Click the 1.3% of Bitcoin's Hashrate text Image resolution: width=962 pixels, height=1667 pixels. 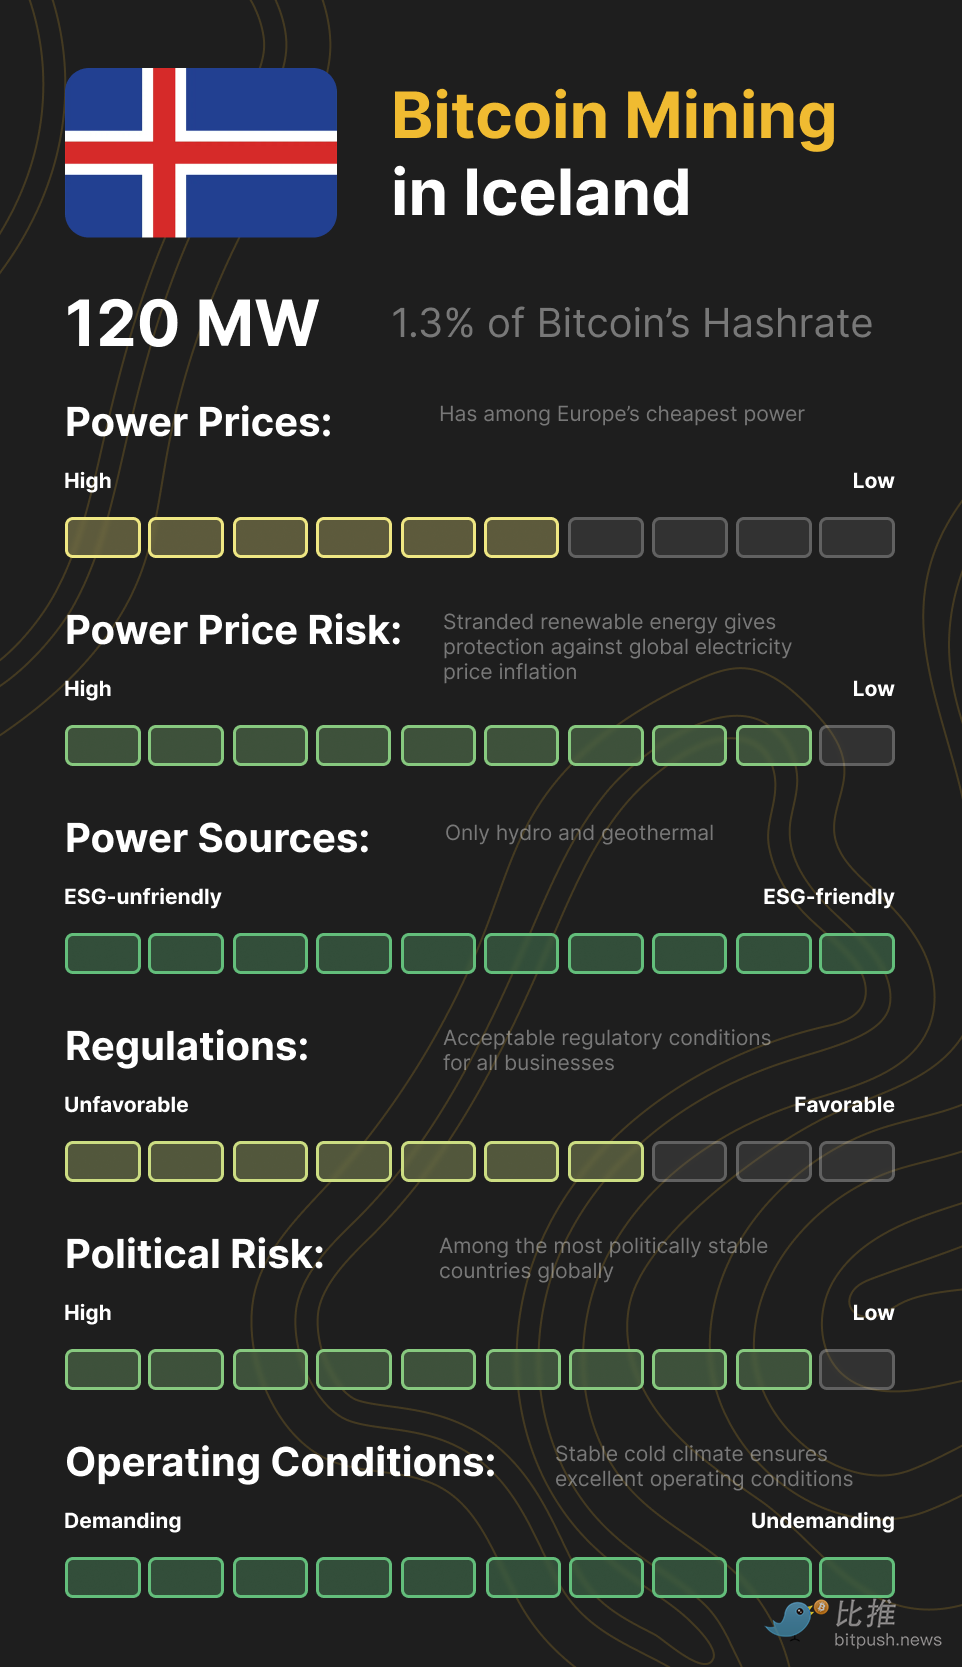[x=632, y=324]
